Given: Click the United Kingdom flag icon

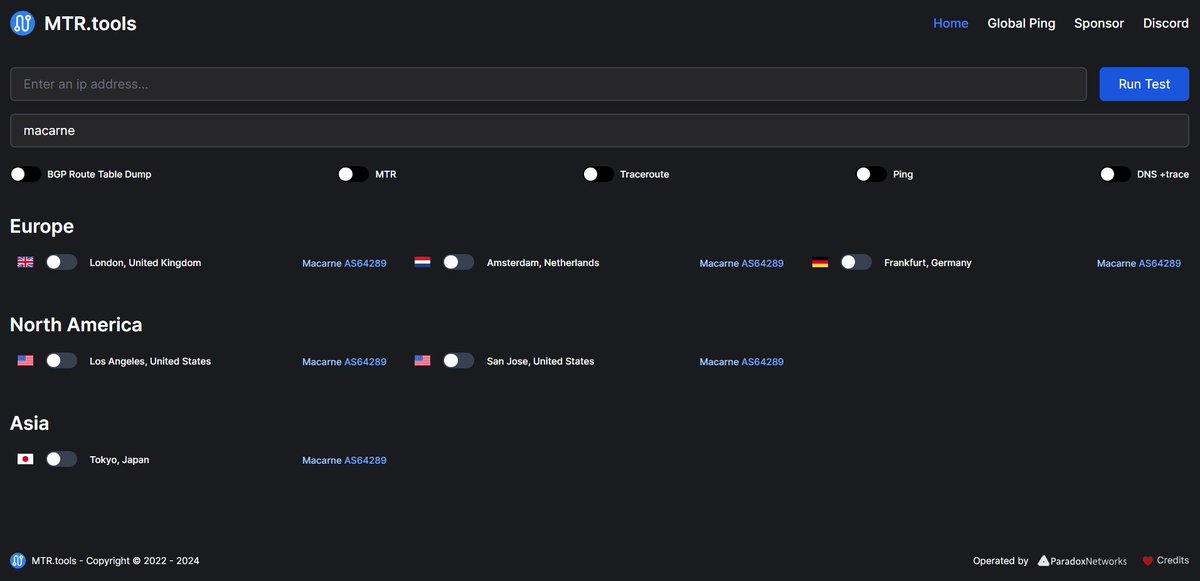Looking at the screenshot, I should click(x=25, y=262).
